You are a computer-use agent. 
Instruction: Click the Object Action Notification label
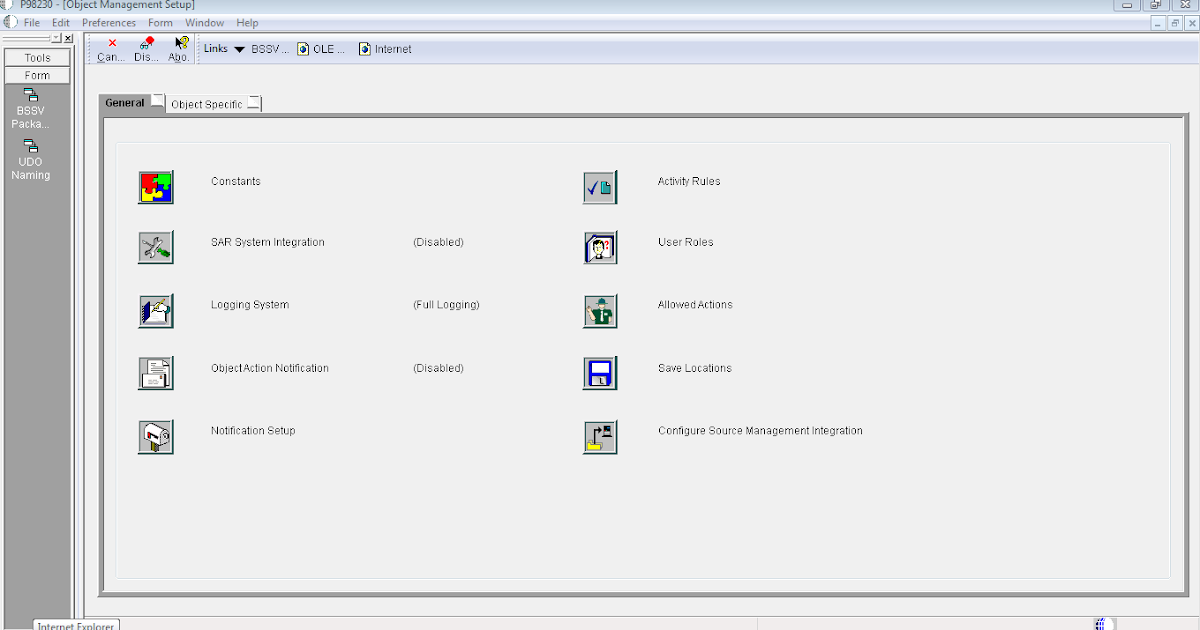pos(270,368)
